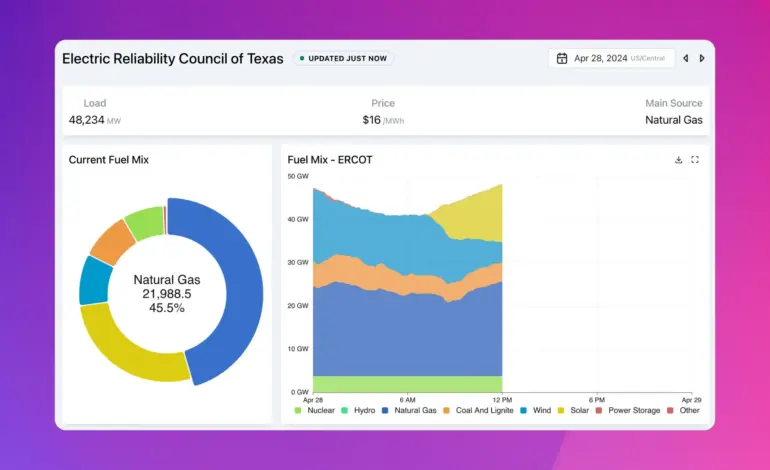Go to previous day arrow
The height and width of the screenshot is (470, 770).
point(686,58)
